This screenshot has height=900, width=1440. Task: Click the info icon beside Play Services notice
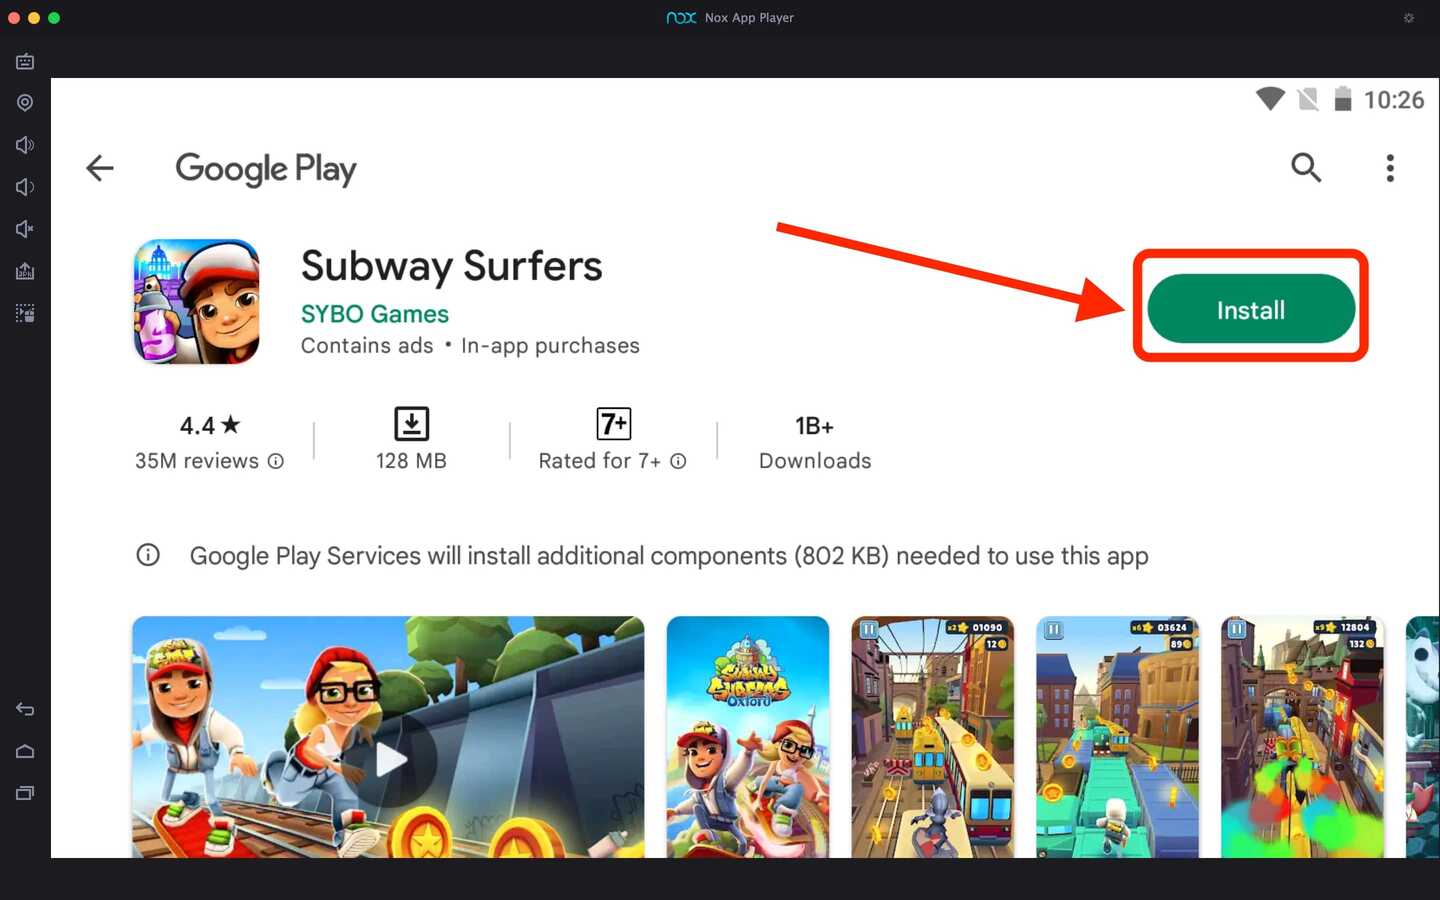[148, 555]
